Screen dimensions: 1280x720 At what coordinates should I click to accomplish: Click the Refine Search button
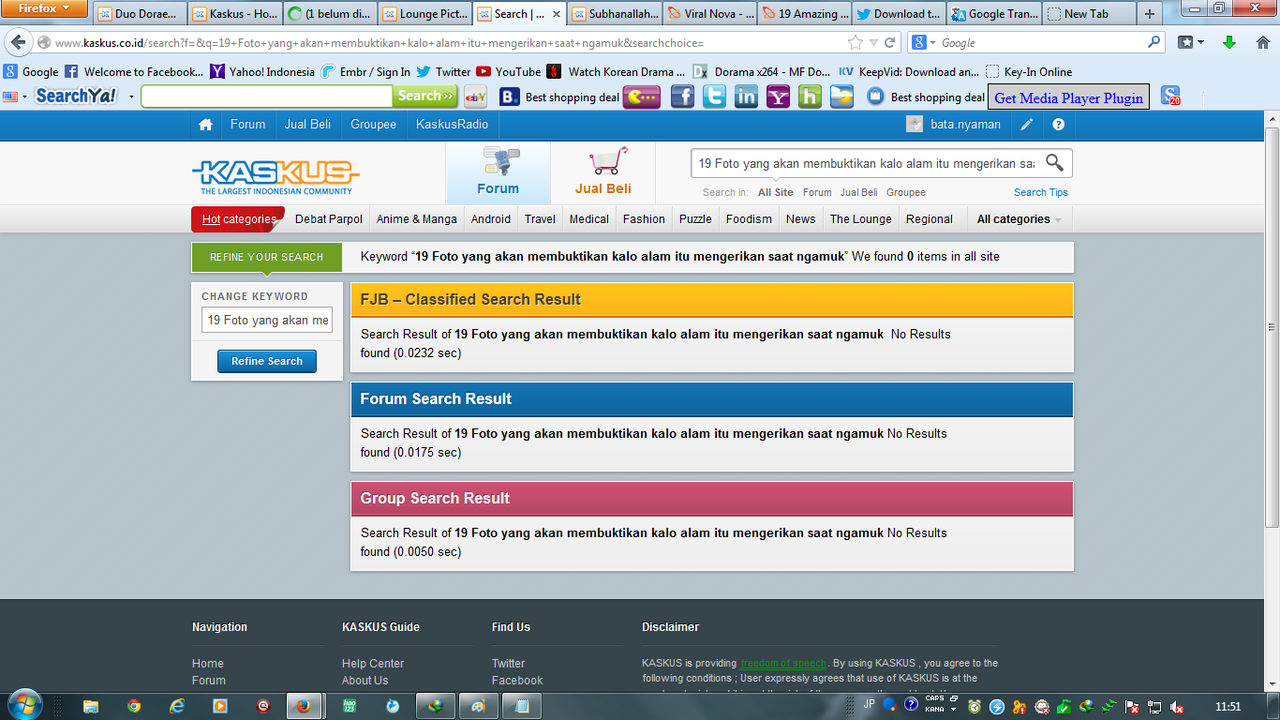coord(267,361)
